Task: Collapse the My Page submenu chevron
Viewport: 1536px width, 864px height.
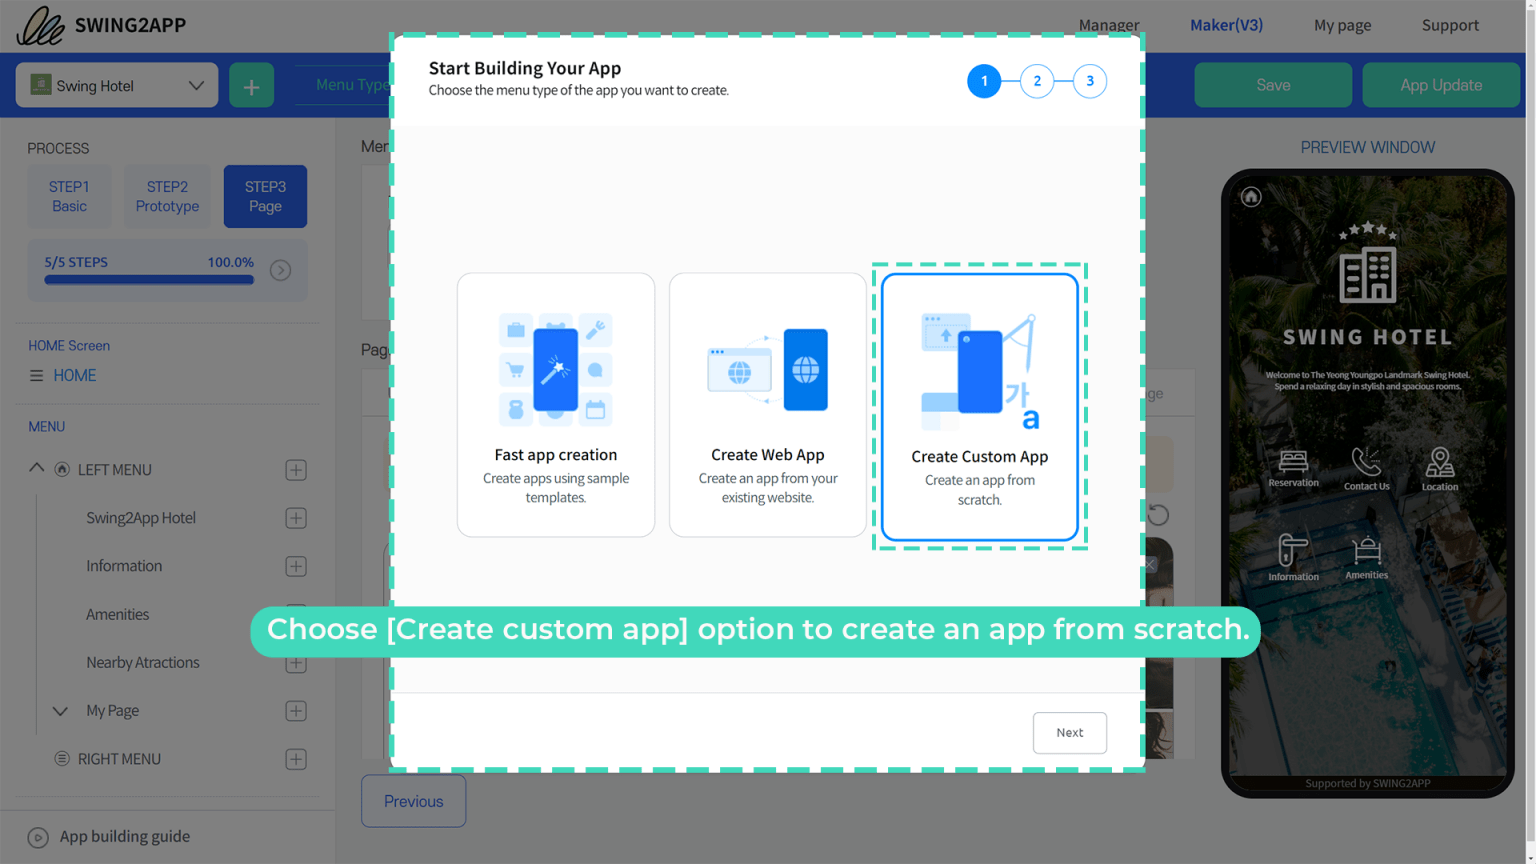Action: coord(60,710)
